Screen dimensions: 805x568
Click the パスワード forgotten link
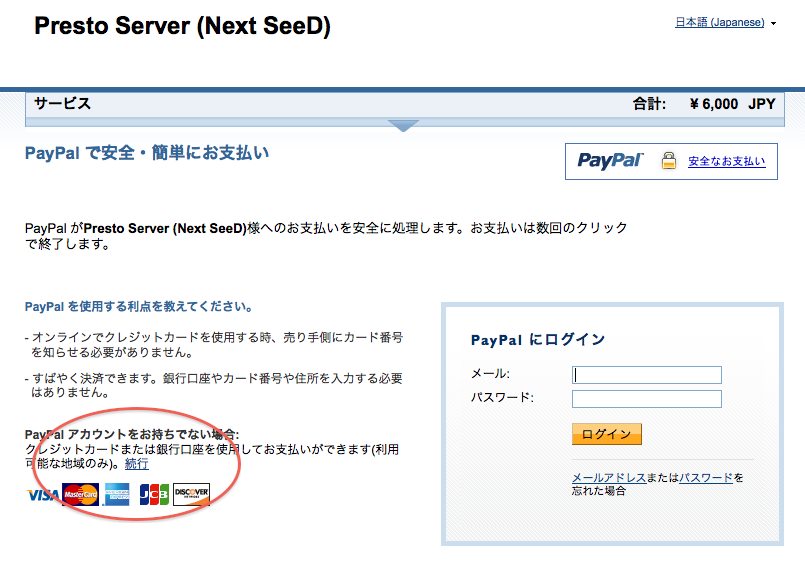coord(706,478)
